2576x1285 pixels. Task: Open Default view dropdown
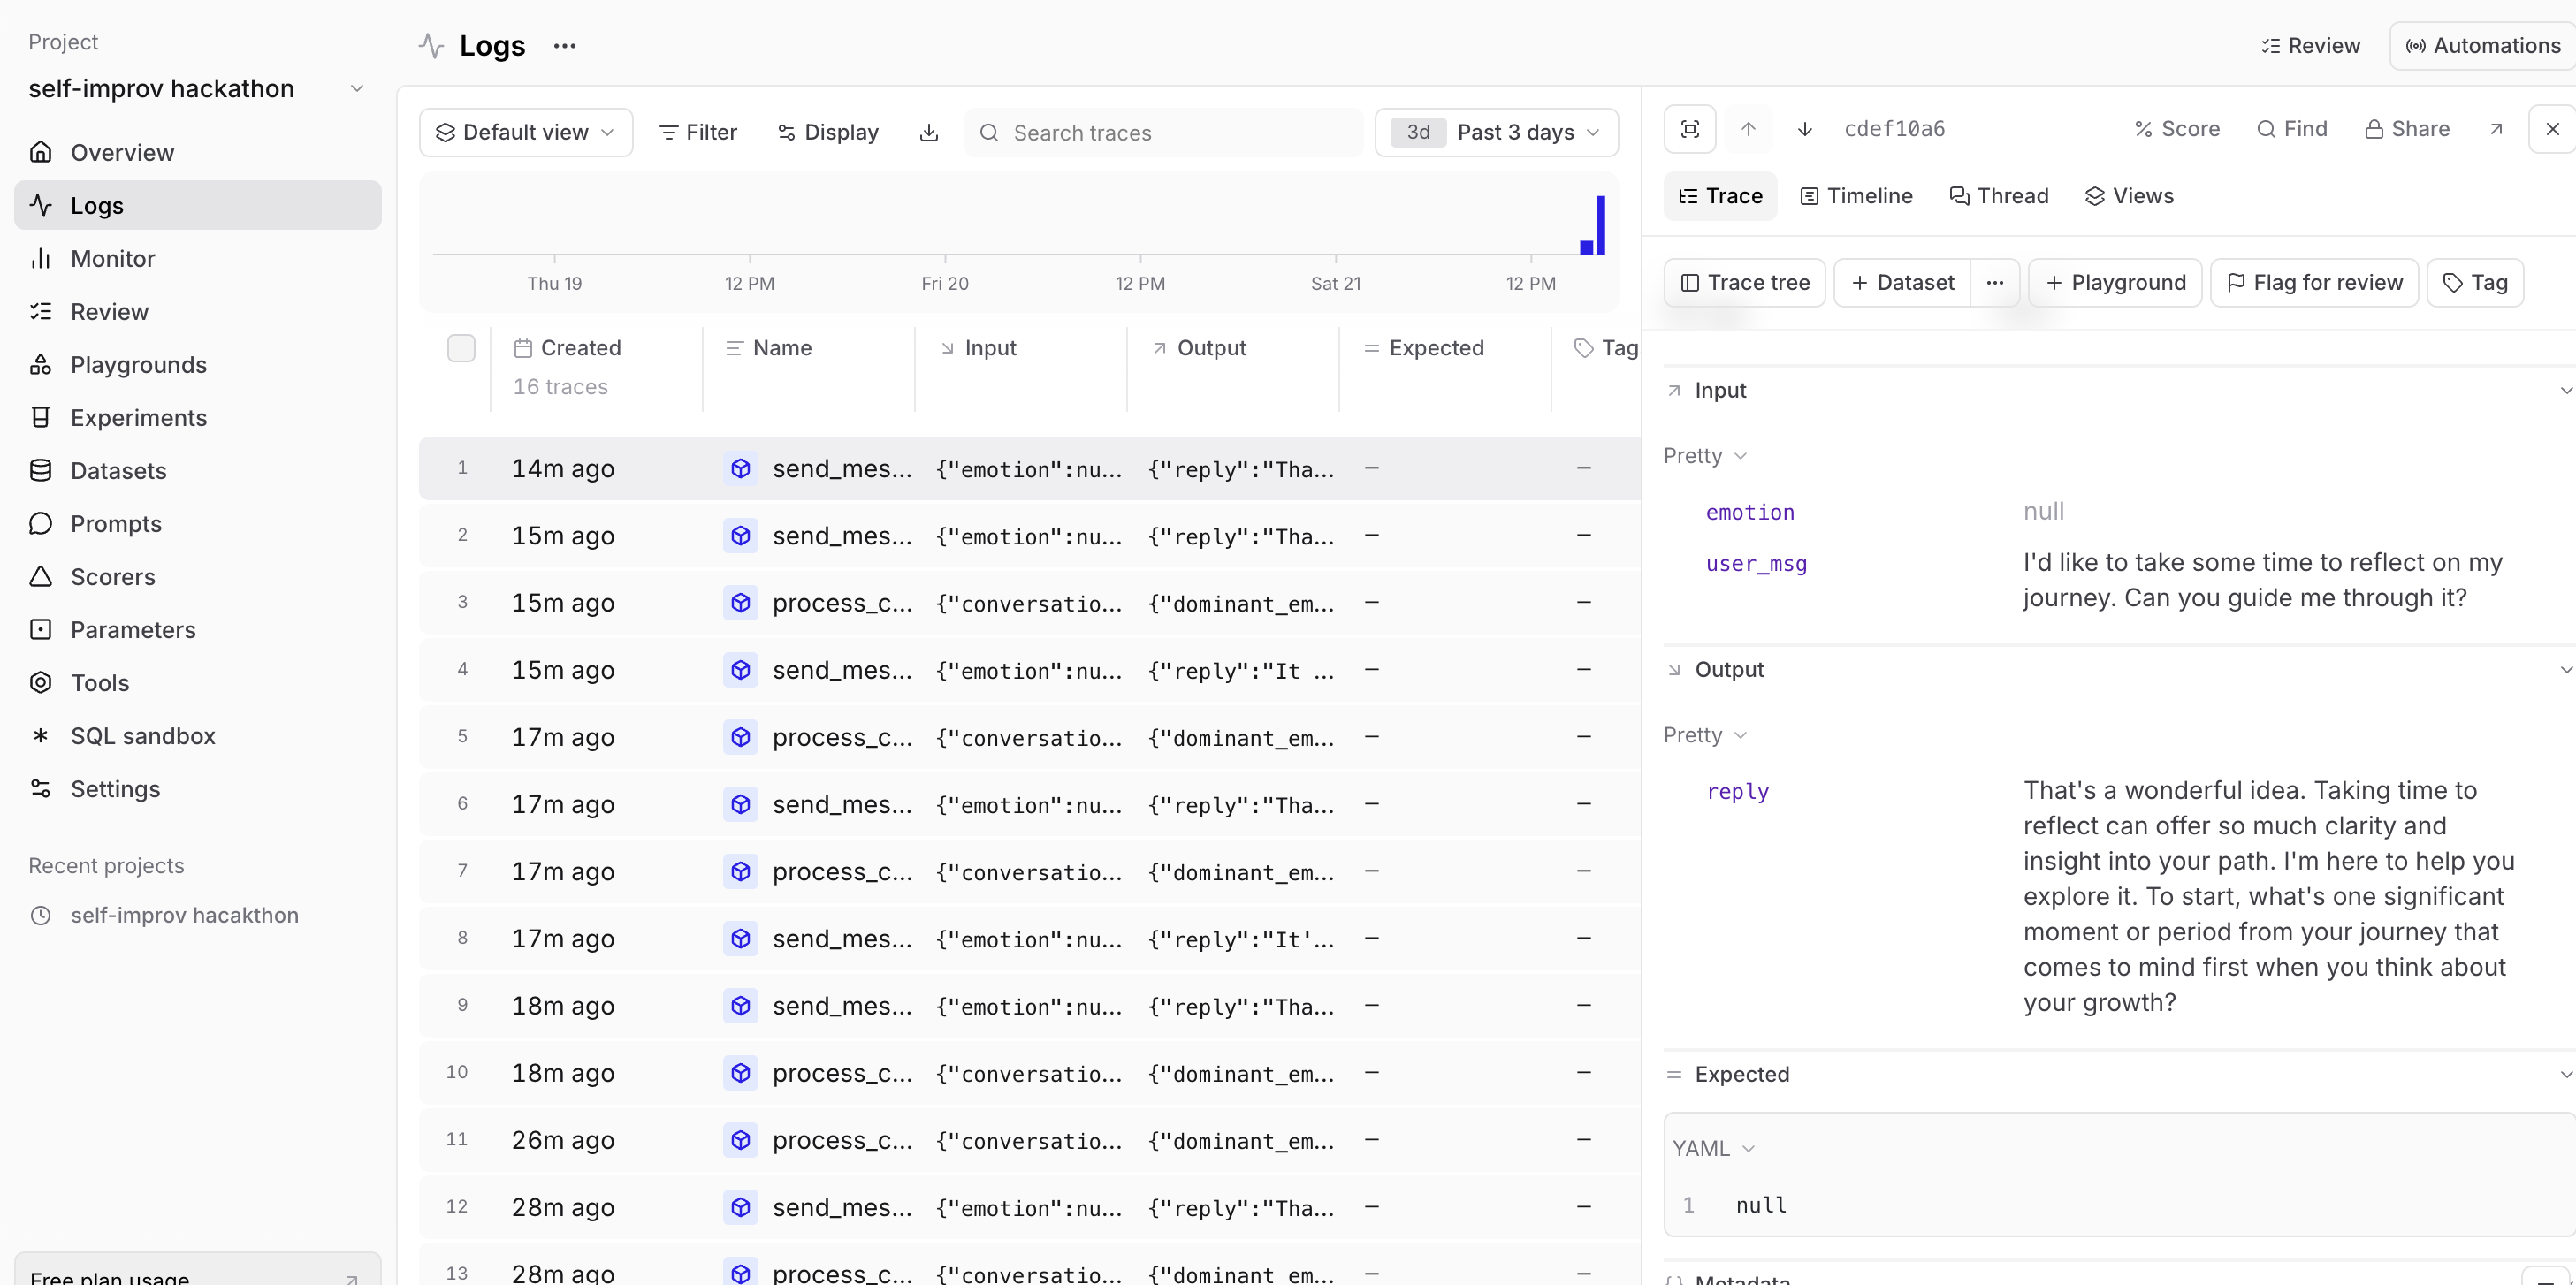pos(526,133)
